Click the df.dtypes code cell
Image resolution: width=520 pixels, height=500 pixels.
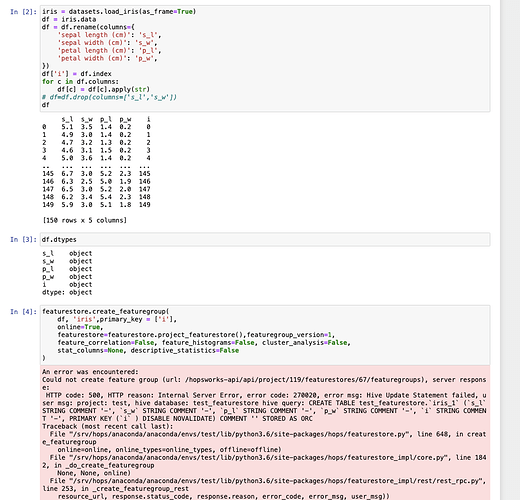point(265,239)
